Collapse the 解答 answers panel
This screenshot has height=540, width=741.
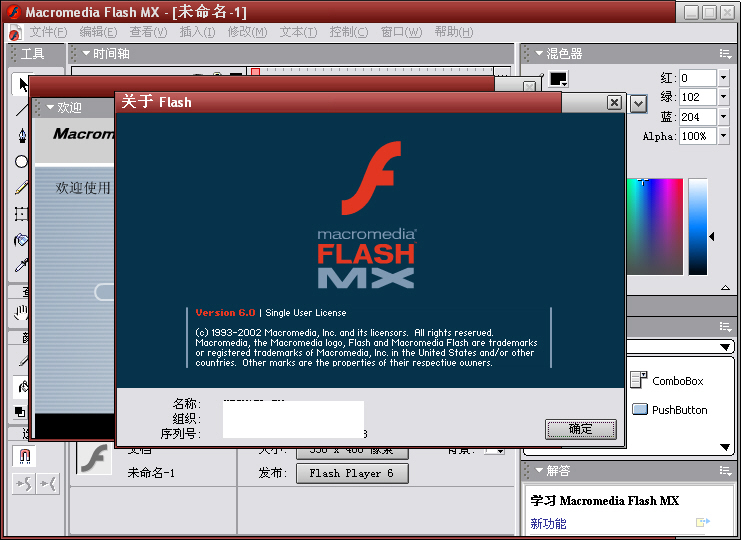click(x=539, y=470)
